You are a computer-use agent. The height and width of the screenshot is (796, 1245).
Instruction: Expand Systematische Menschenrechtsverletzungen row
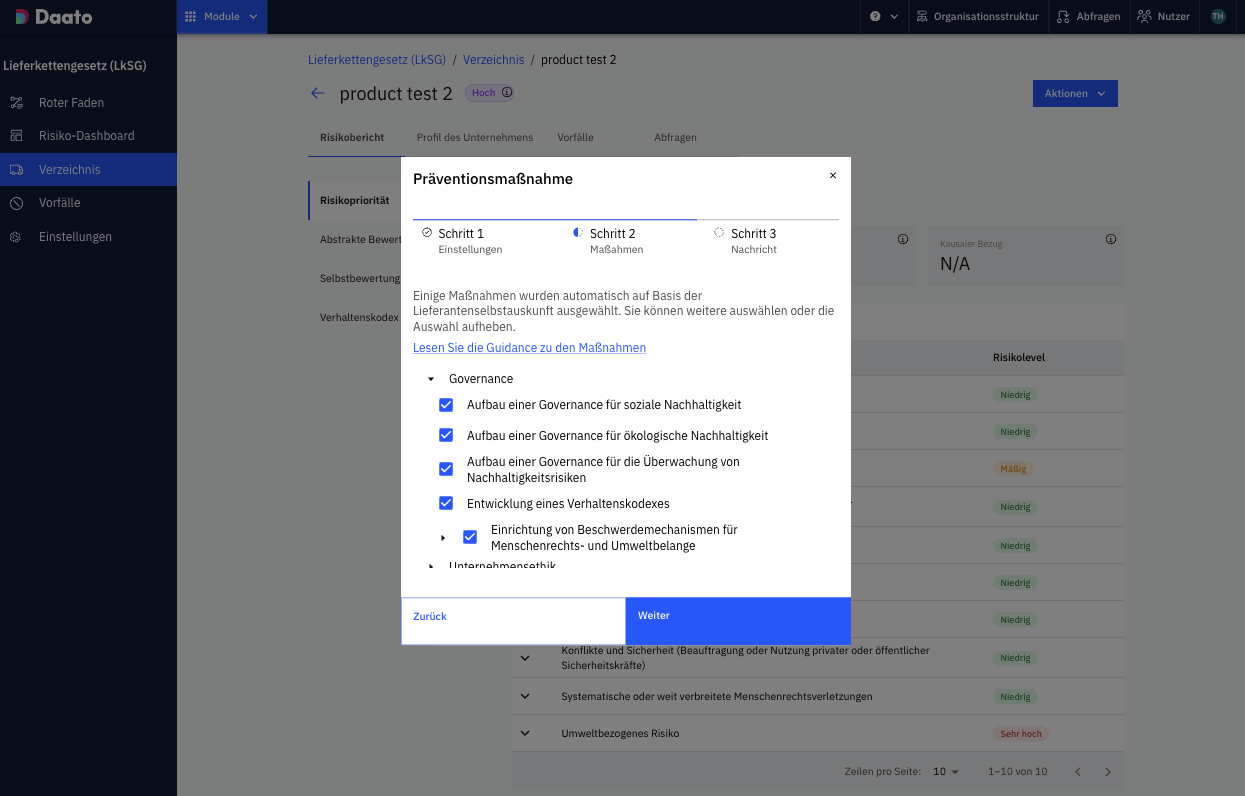(525, 696)
